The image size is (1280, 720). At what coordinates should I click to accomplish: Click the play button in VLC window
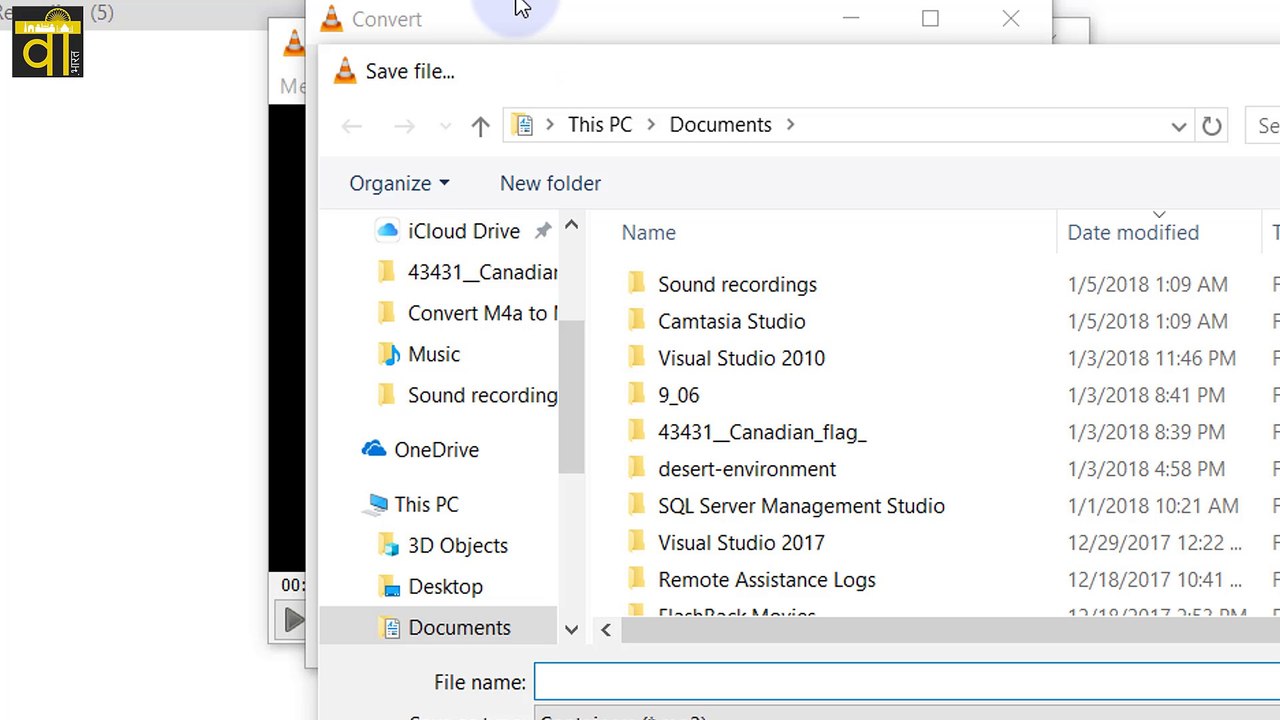tap(292, 620)
